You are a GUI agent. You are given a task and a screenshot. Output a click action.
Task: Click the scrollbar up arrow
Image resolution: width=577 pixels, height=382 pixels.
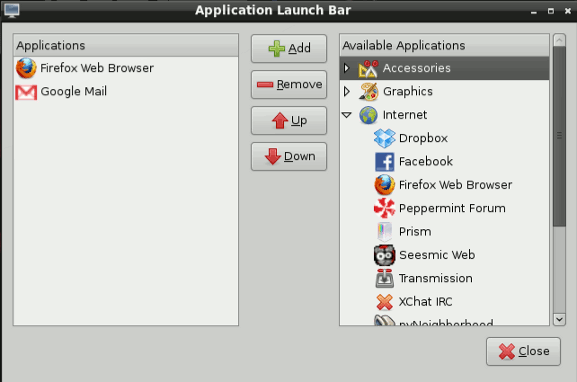559,40
